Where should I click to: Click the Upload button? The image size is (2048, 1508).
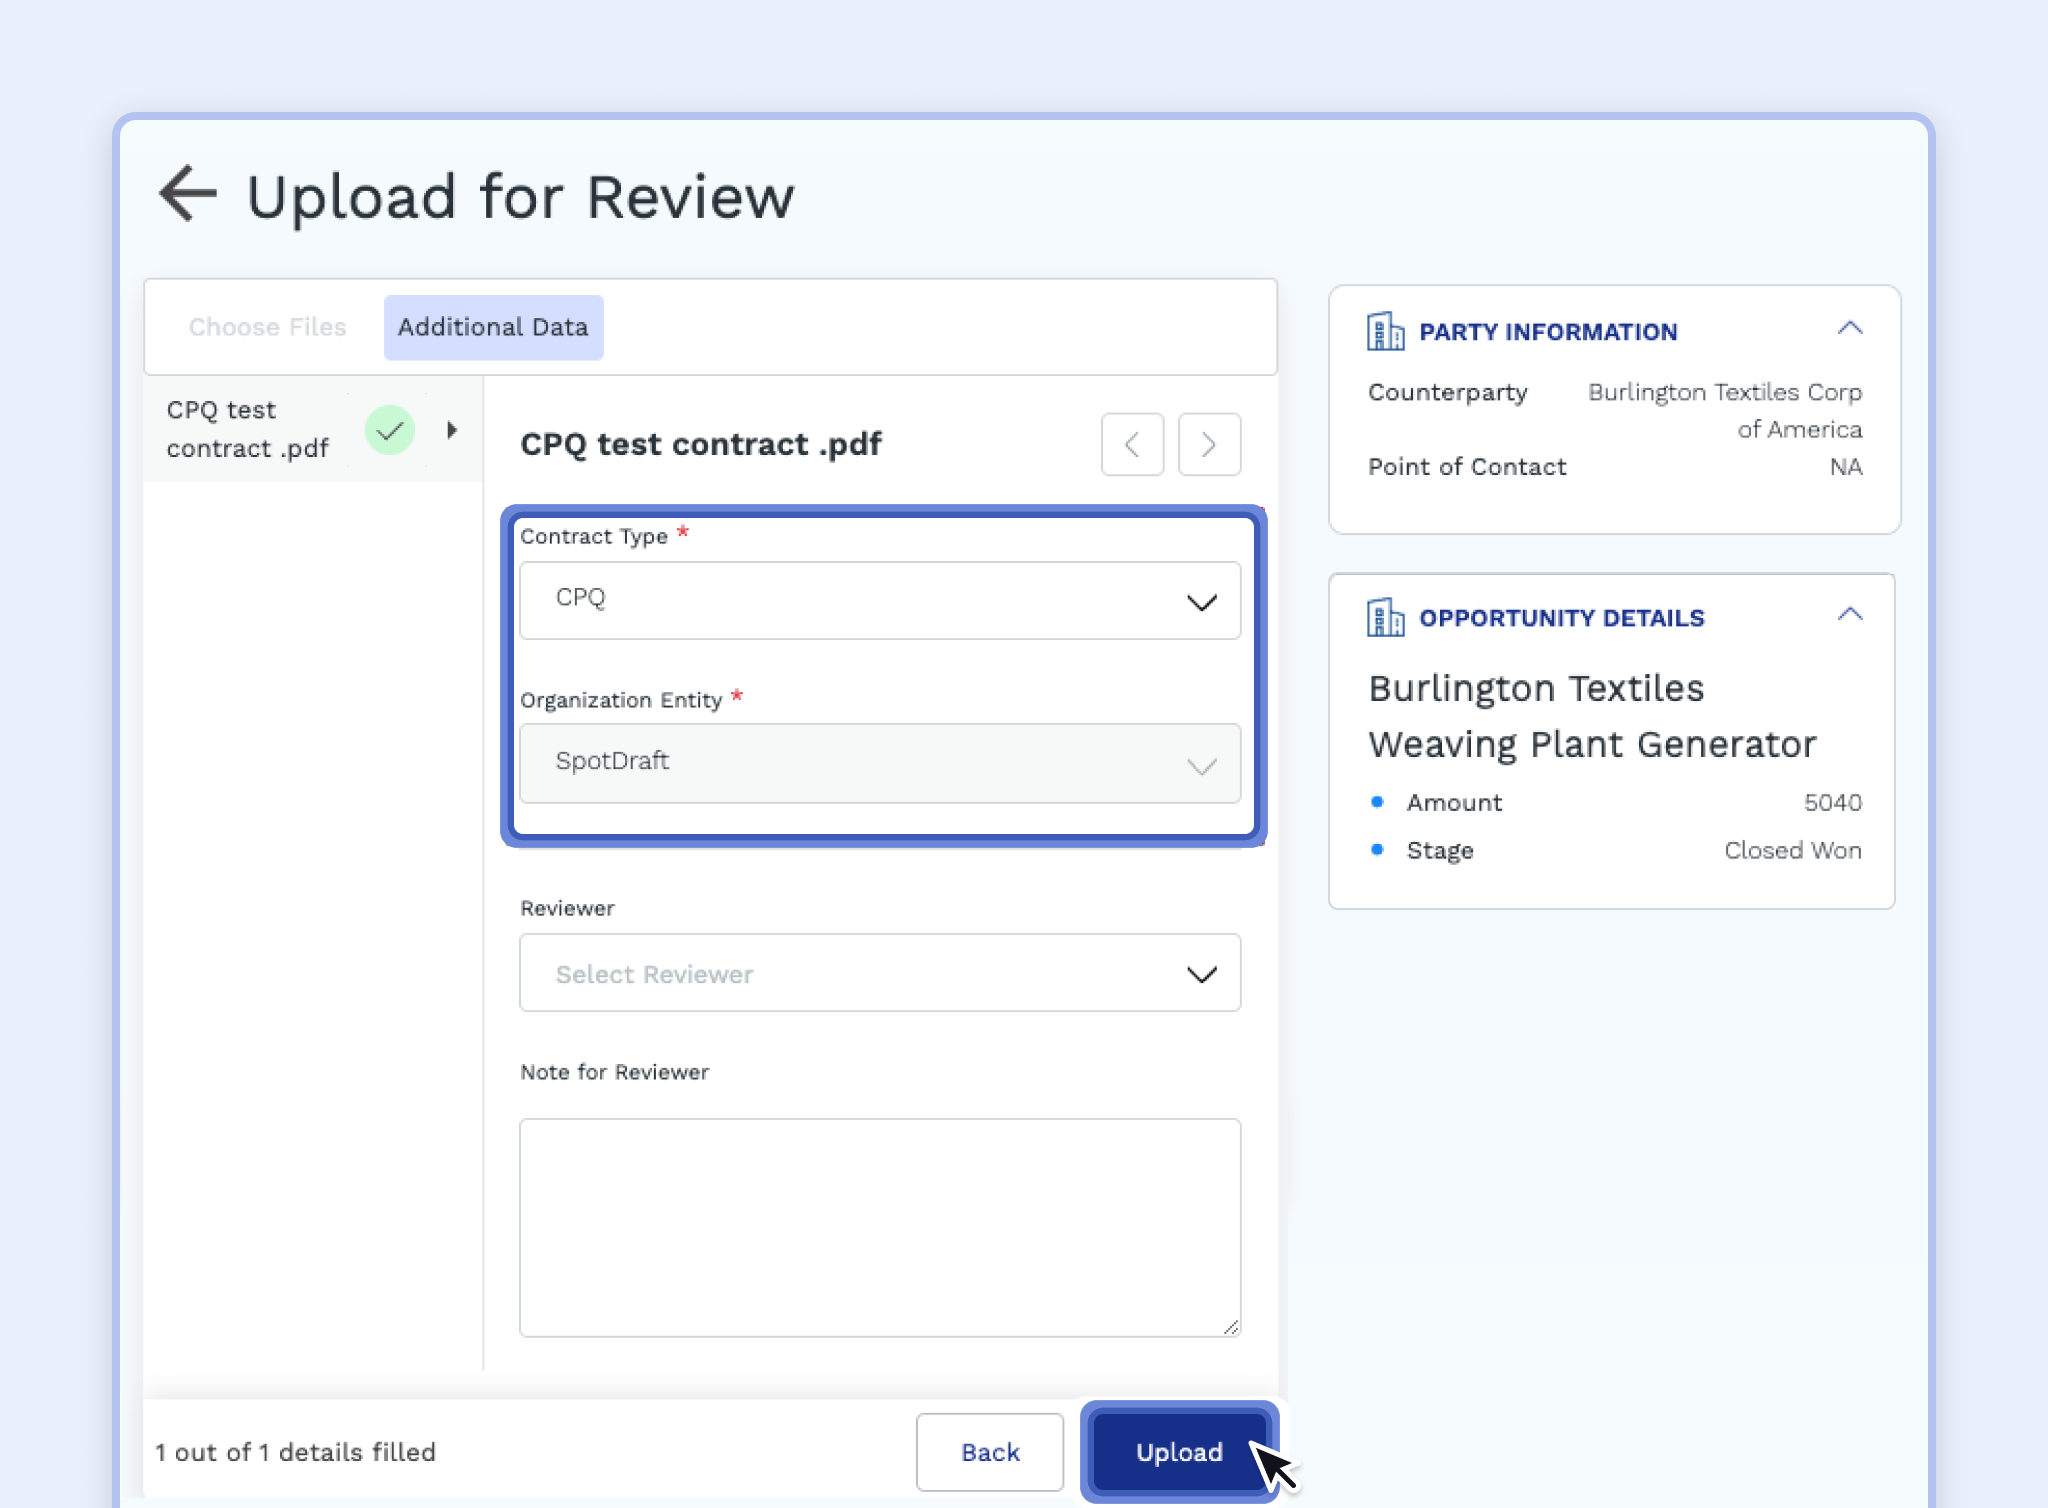click(1179, 1452)
